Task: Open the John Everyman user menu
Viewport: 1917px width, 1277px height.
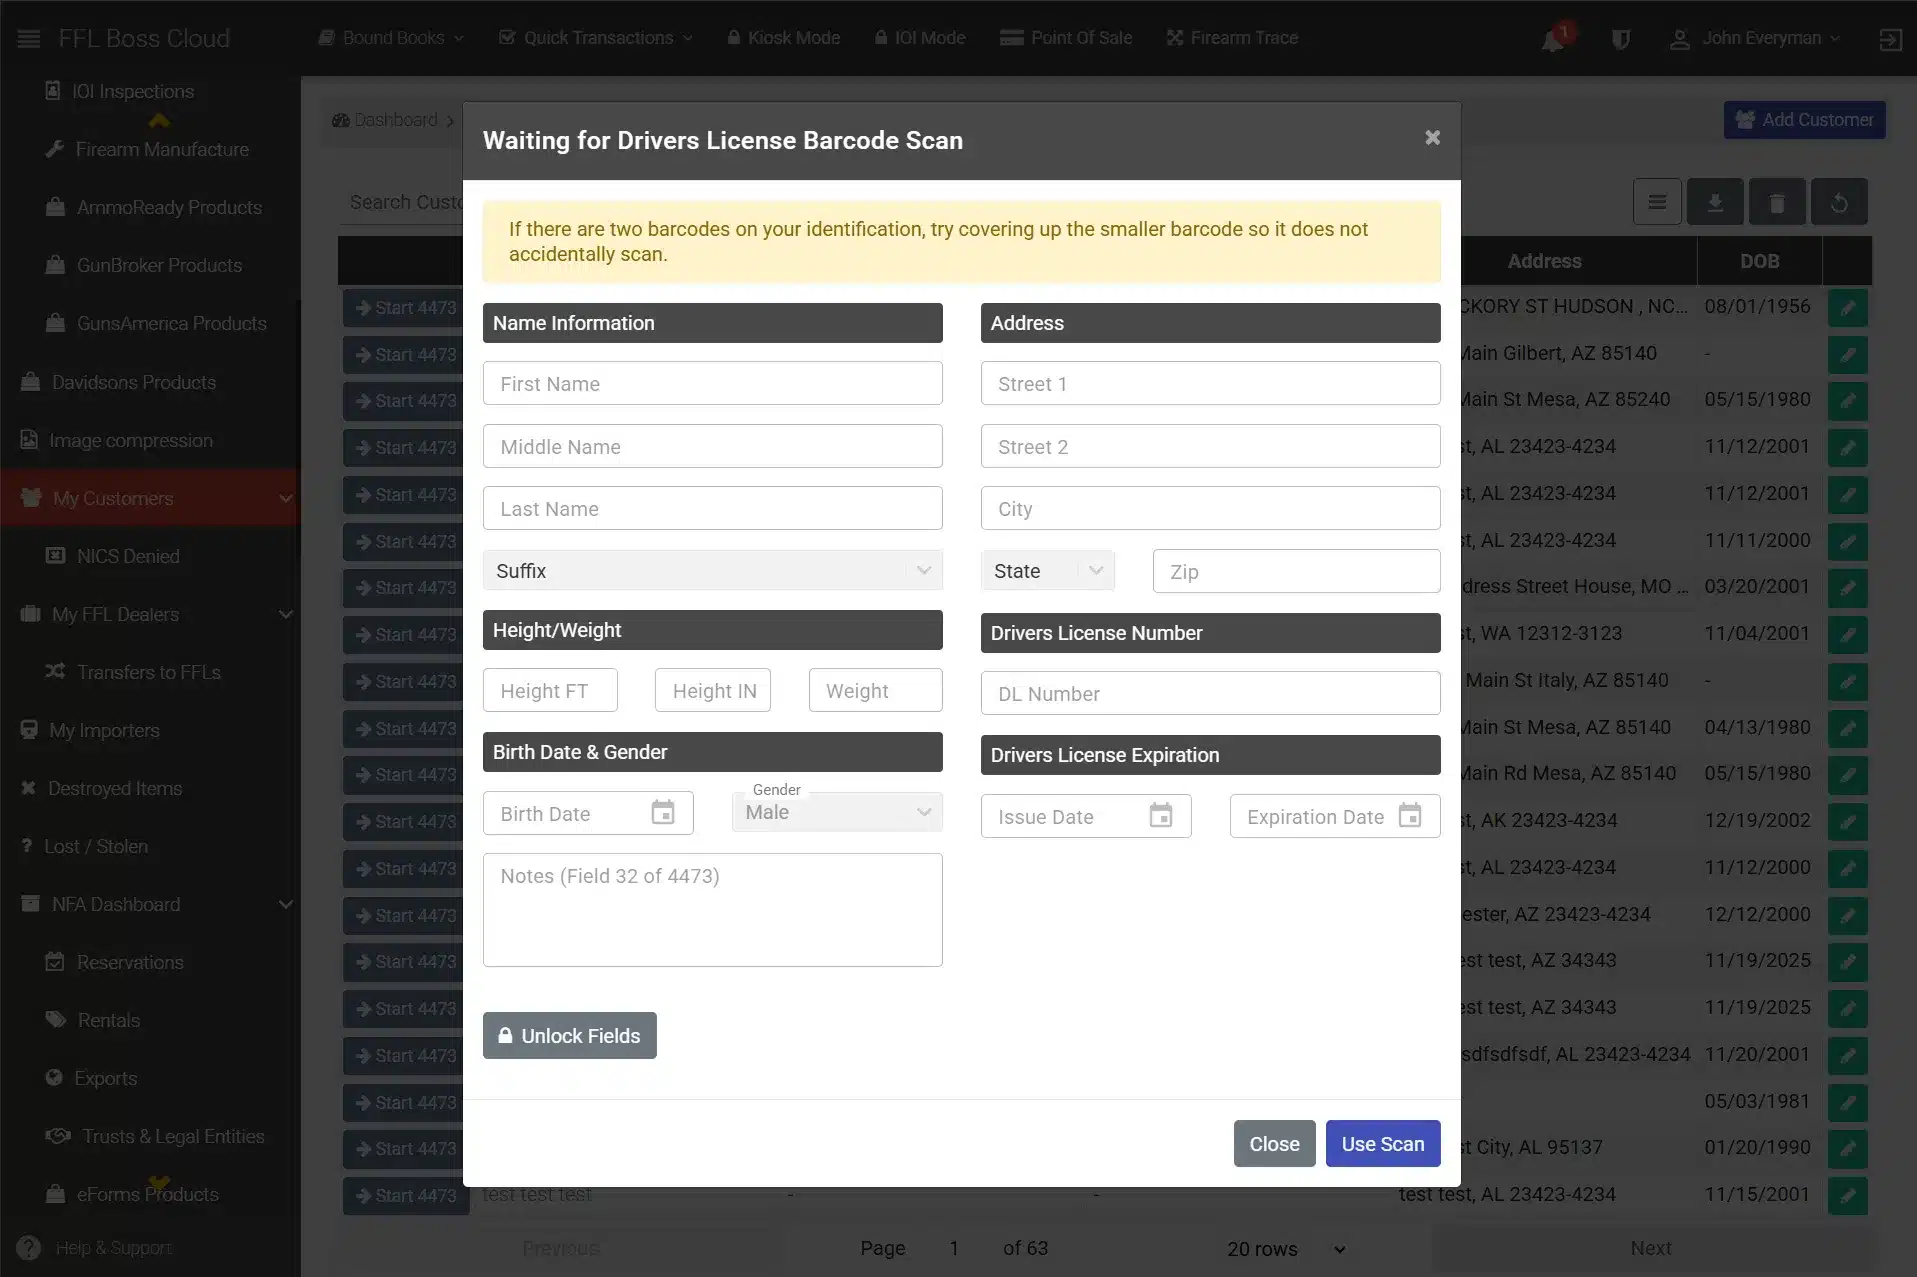Action: click(1756, 38)
